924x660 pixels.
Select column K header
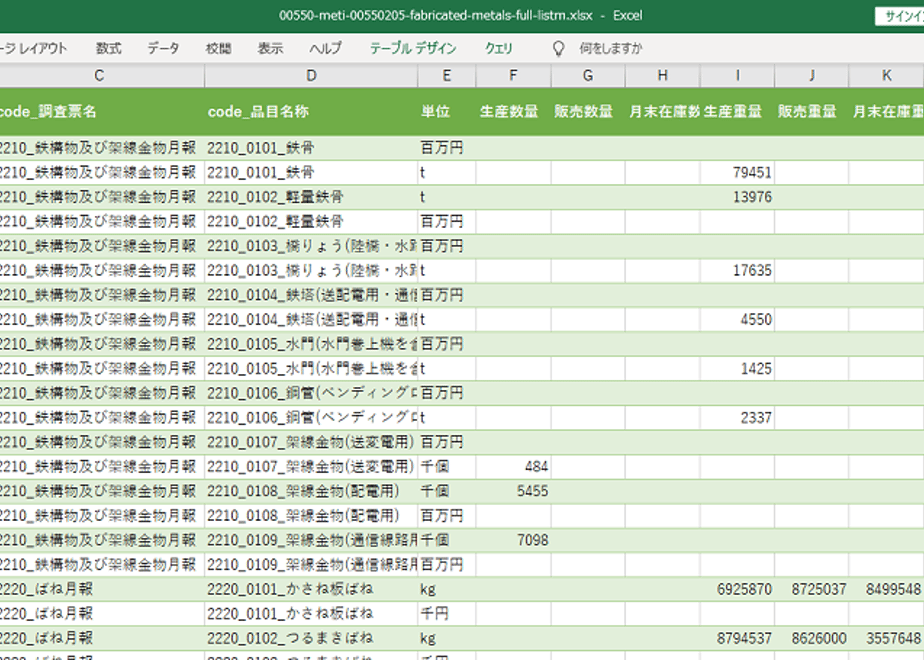point(886,75)
